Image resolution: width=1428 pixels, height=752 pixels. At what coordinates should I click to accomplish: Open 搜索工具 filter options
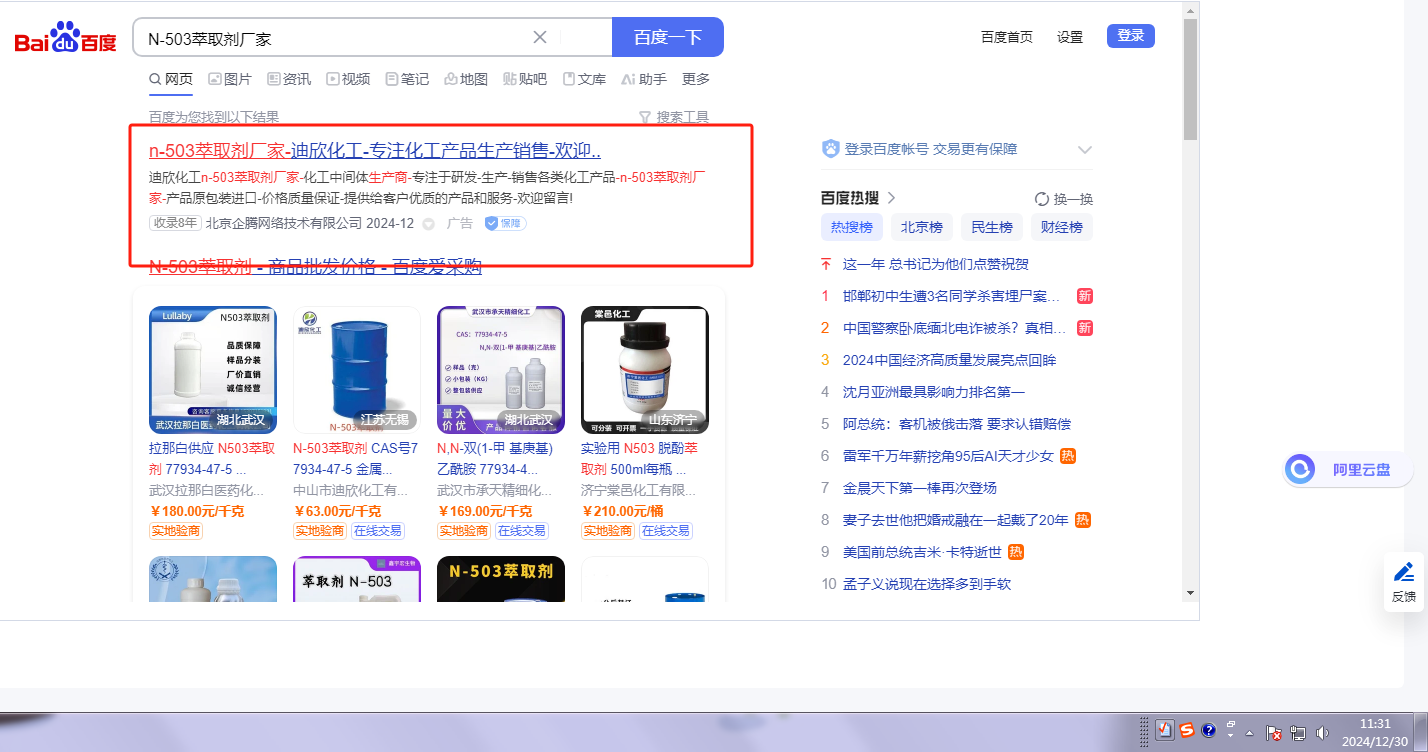(674, 117)
